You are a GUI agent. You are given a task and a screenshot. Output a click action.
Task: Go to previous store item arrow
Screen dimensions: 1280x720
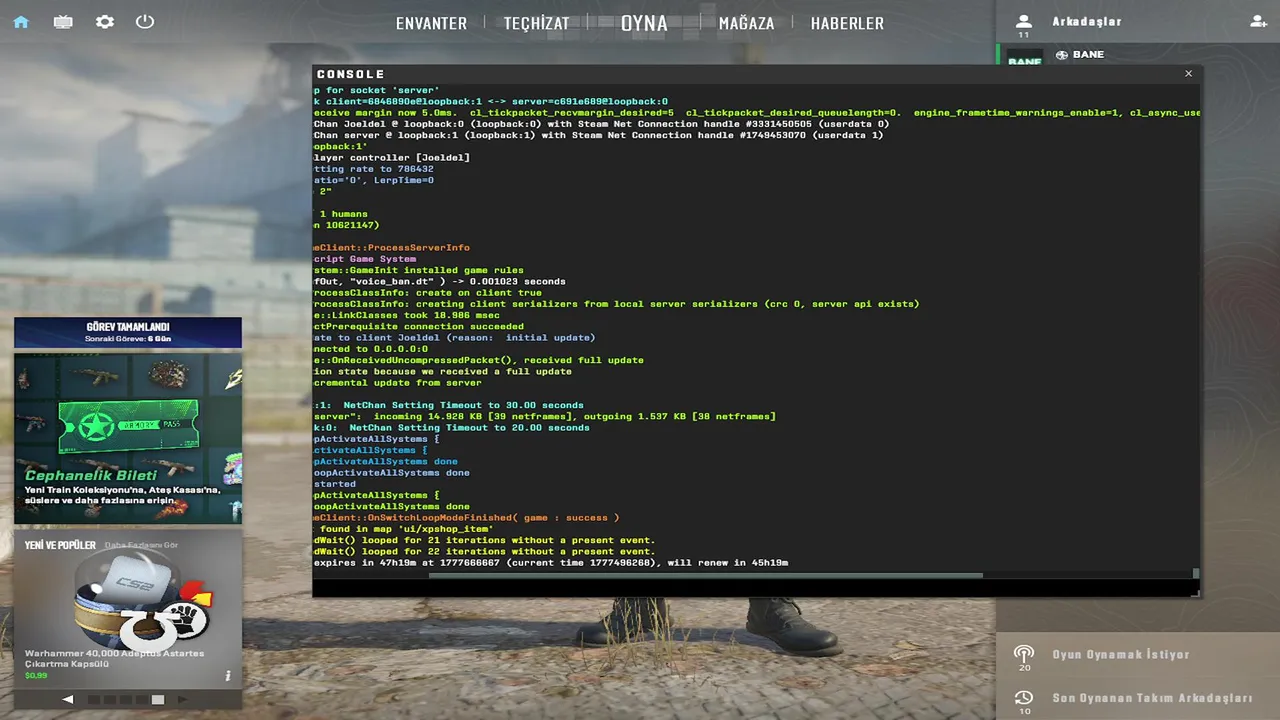(x=68, y=699)
